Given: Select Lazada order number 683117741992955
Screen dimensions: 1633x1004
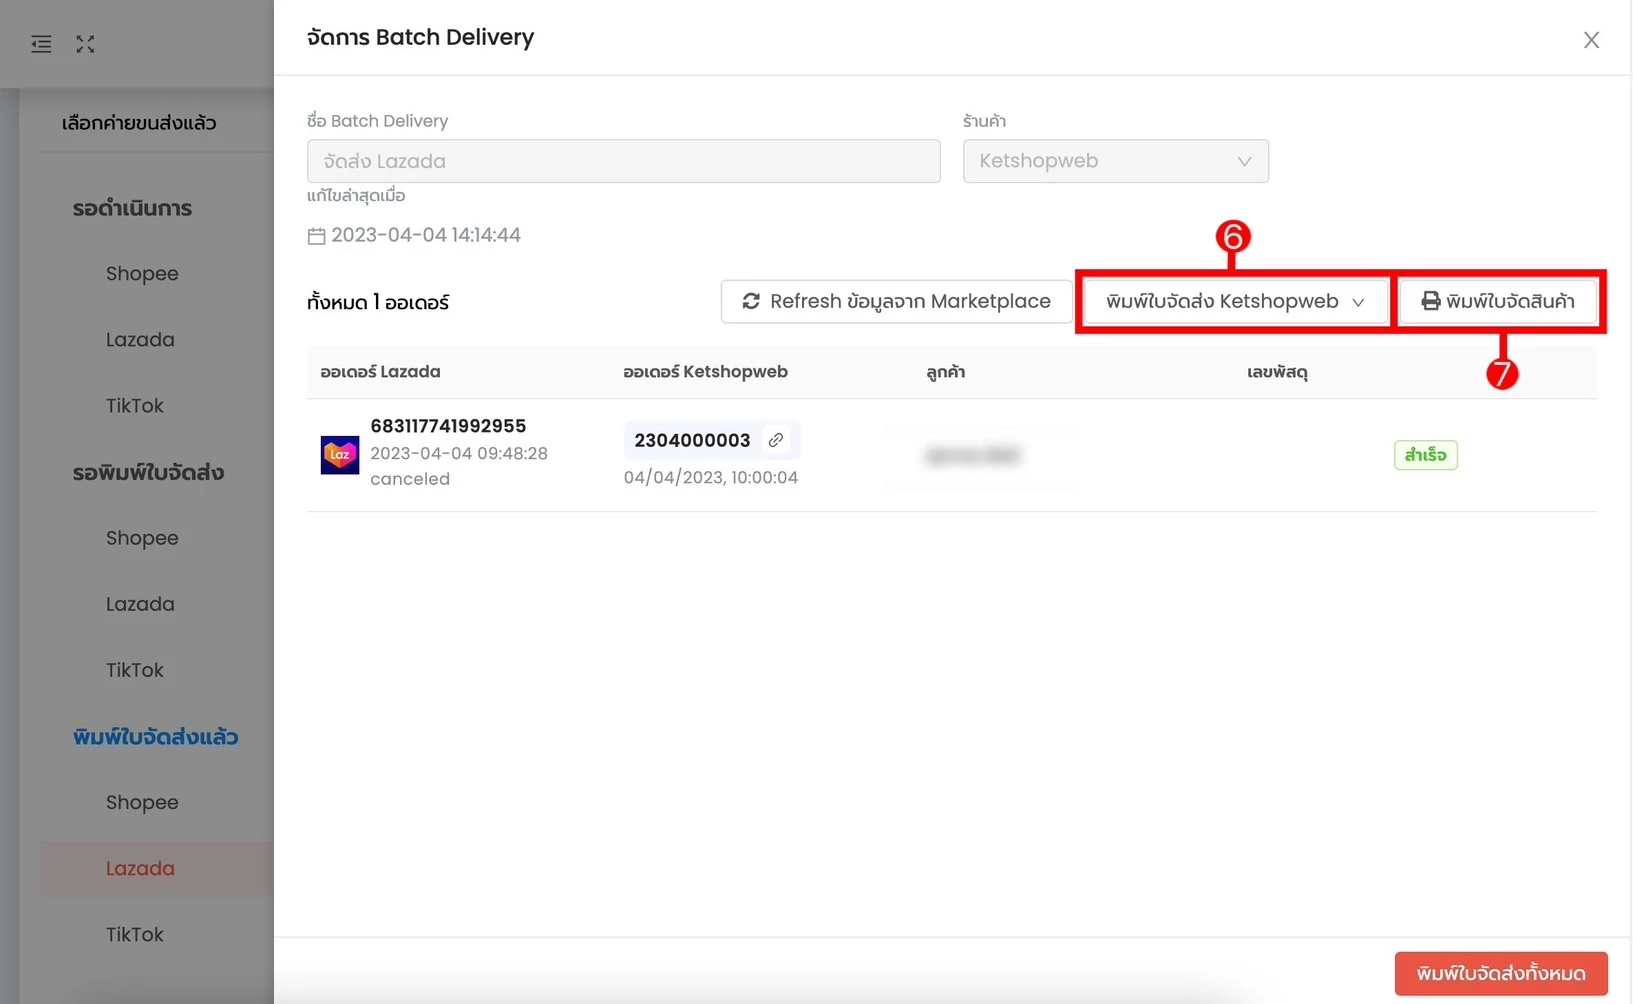Looking at the screenshot, I should [448, 426].
